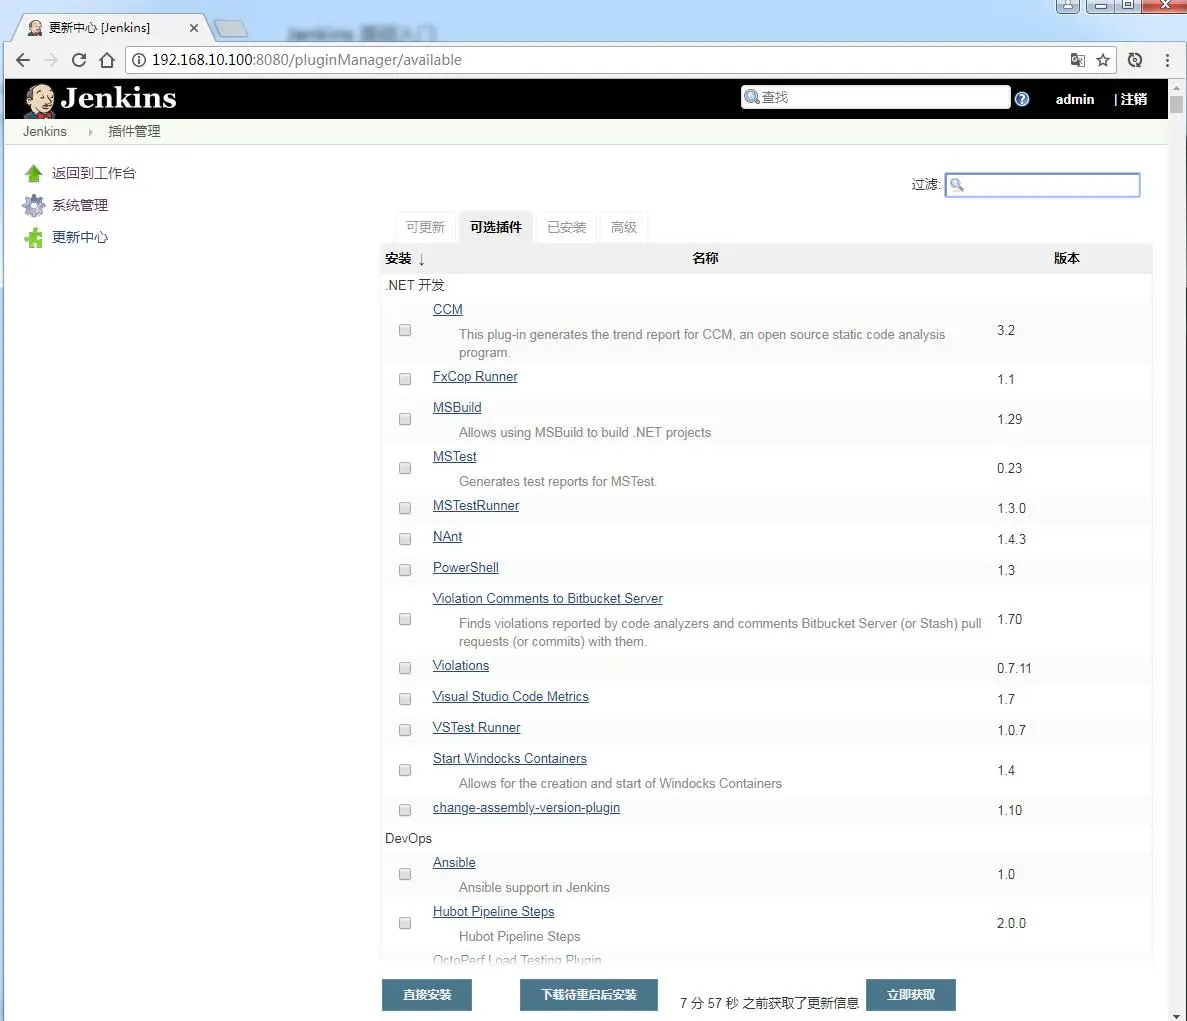Check Hubot Pipeline Steps checkbox
The width and height of the screenshot is (1187, 1021).
[405, 923]
